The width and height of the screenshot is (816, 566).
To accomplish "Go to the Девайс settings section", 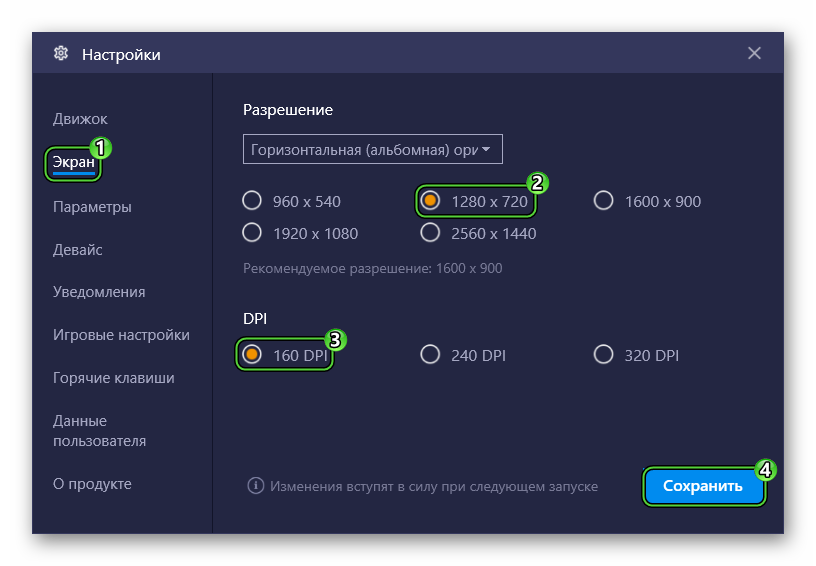I will click(x=78, y=250).
